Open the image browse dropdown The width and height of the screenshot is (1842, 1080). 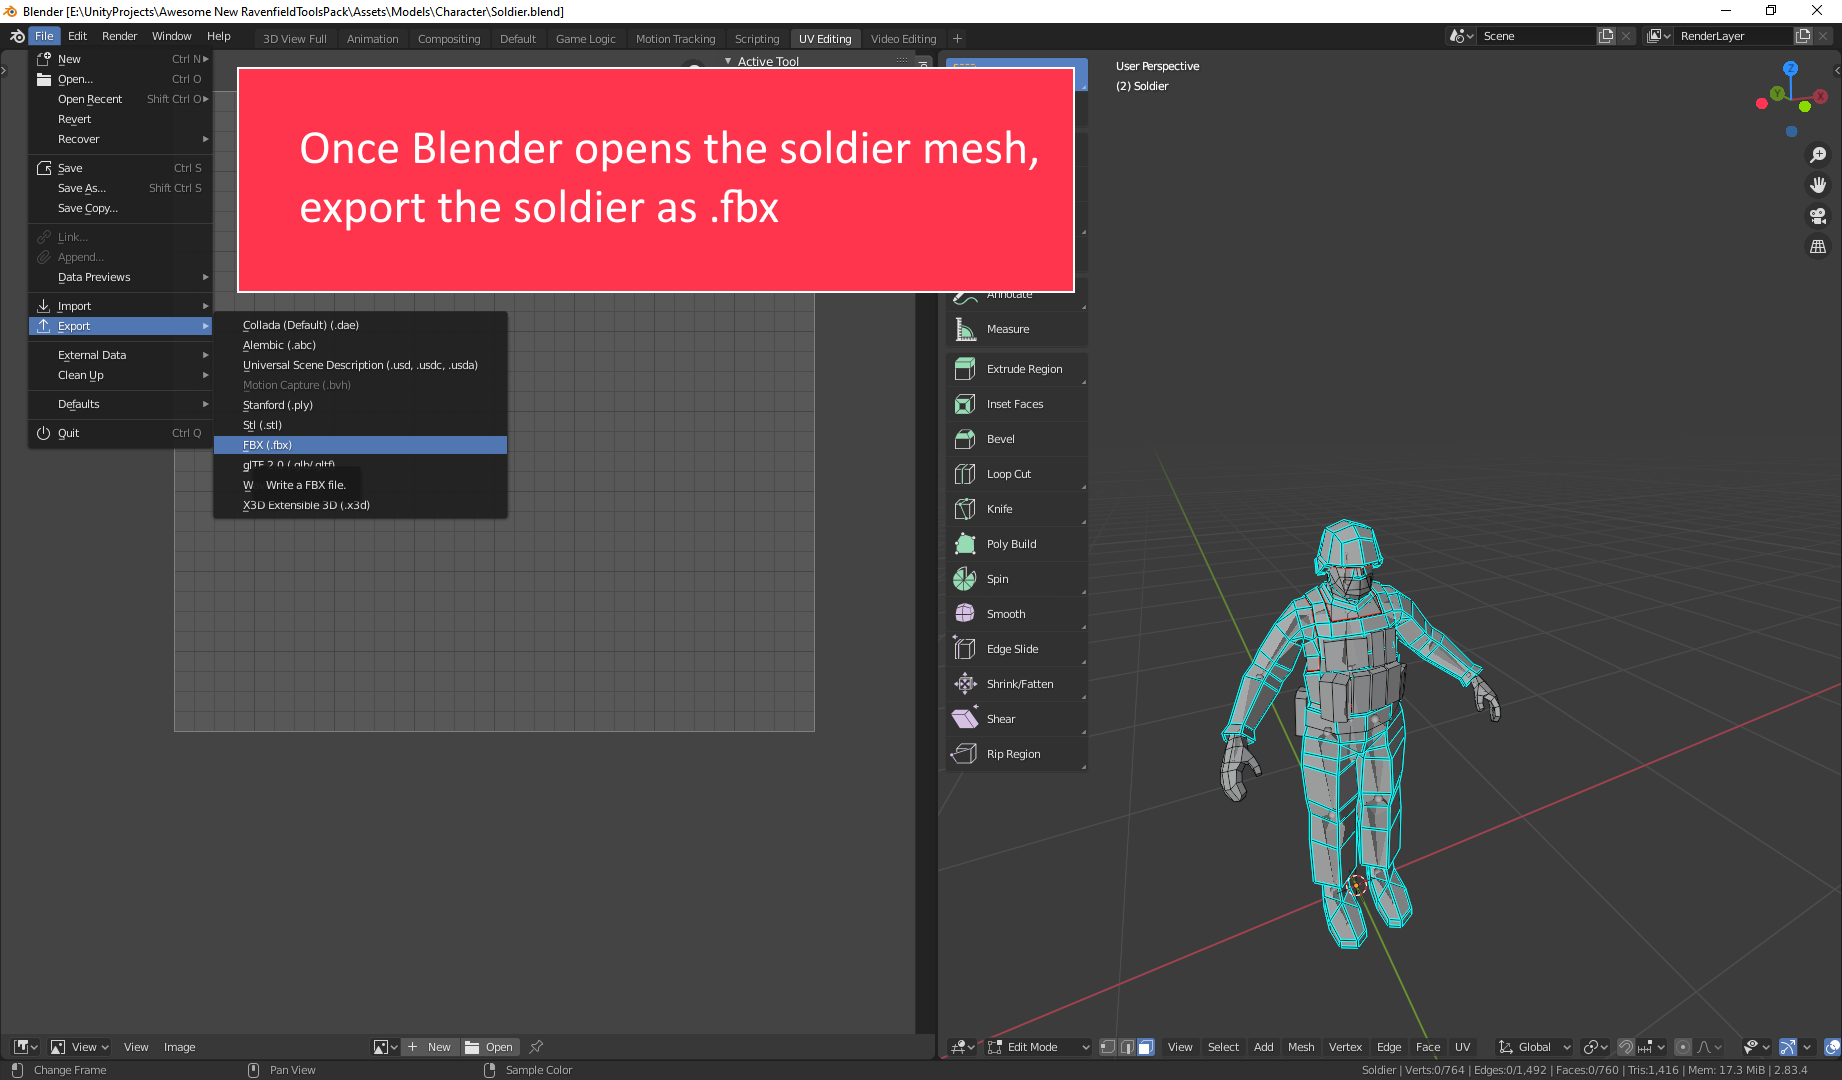(385, 1047)
